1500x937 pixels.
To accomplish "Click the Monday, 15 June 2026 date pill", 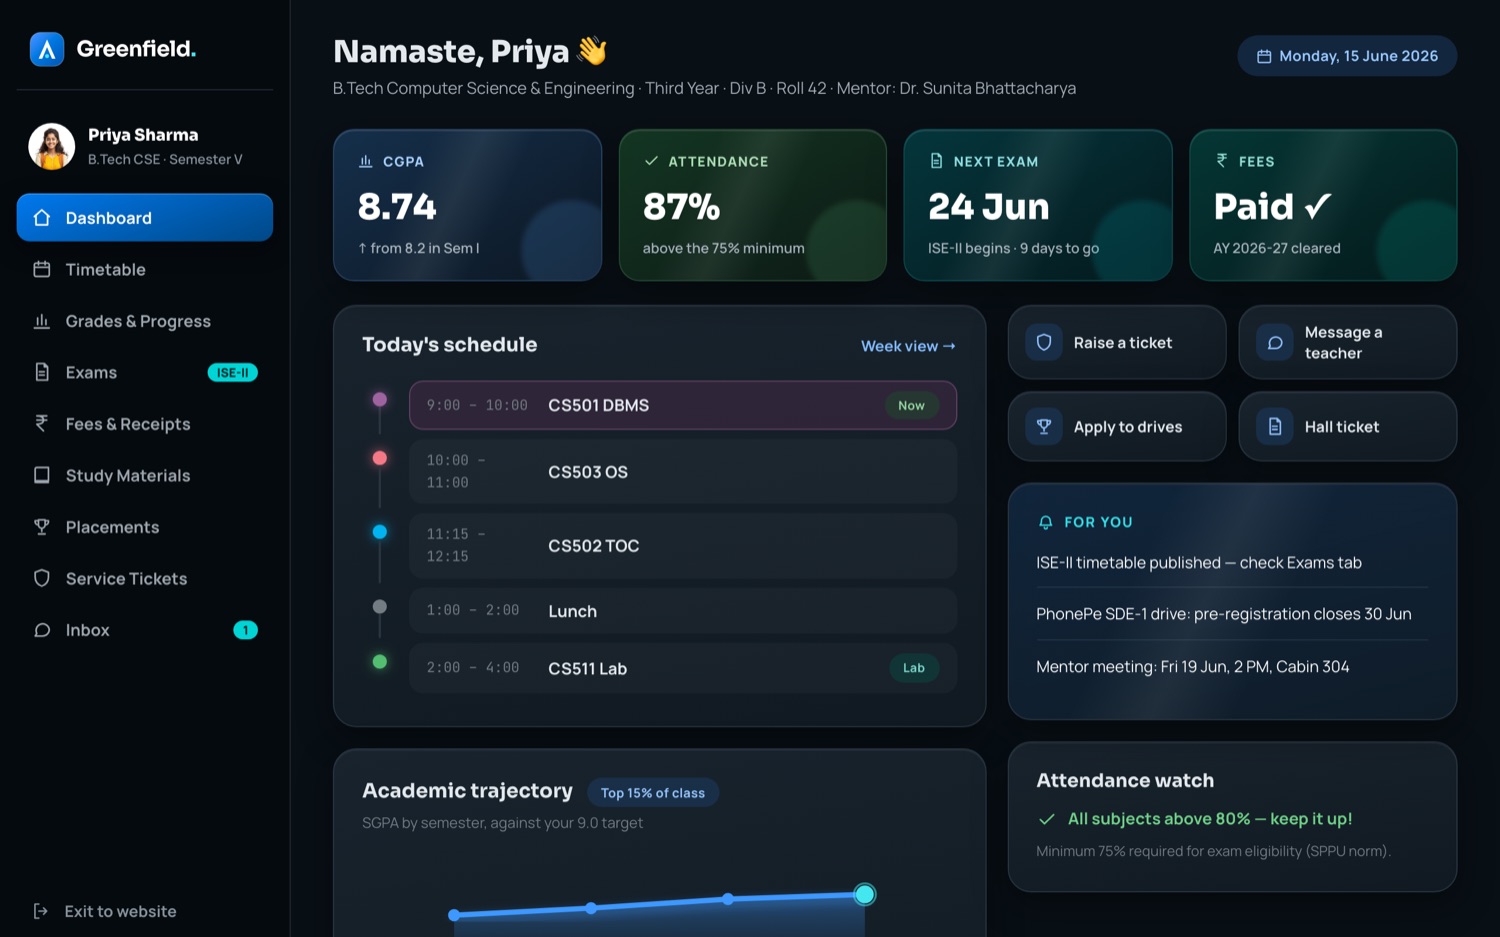I will coord(1347,56).
